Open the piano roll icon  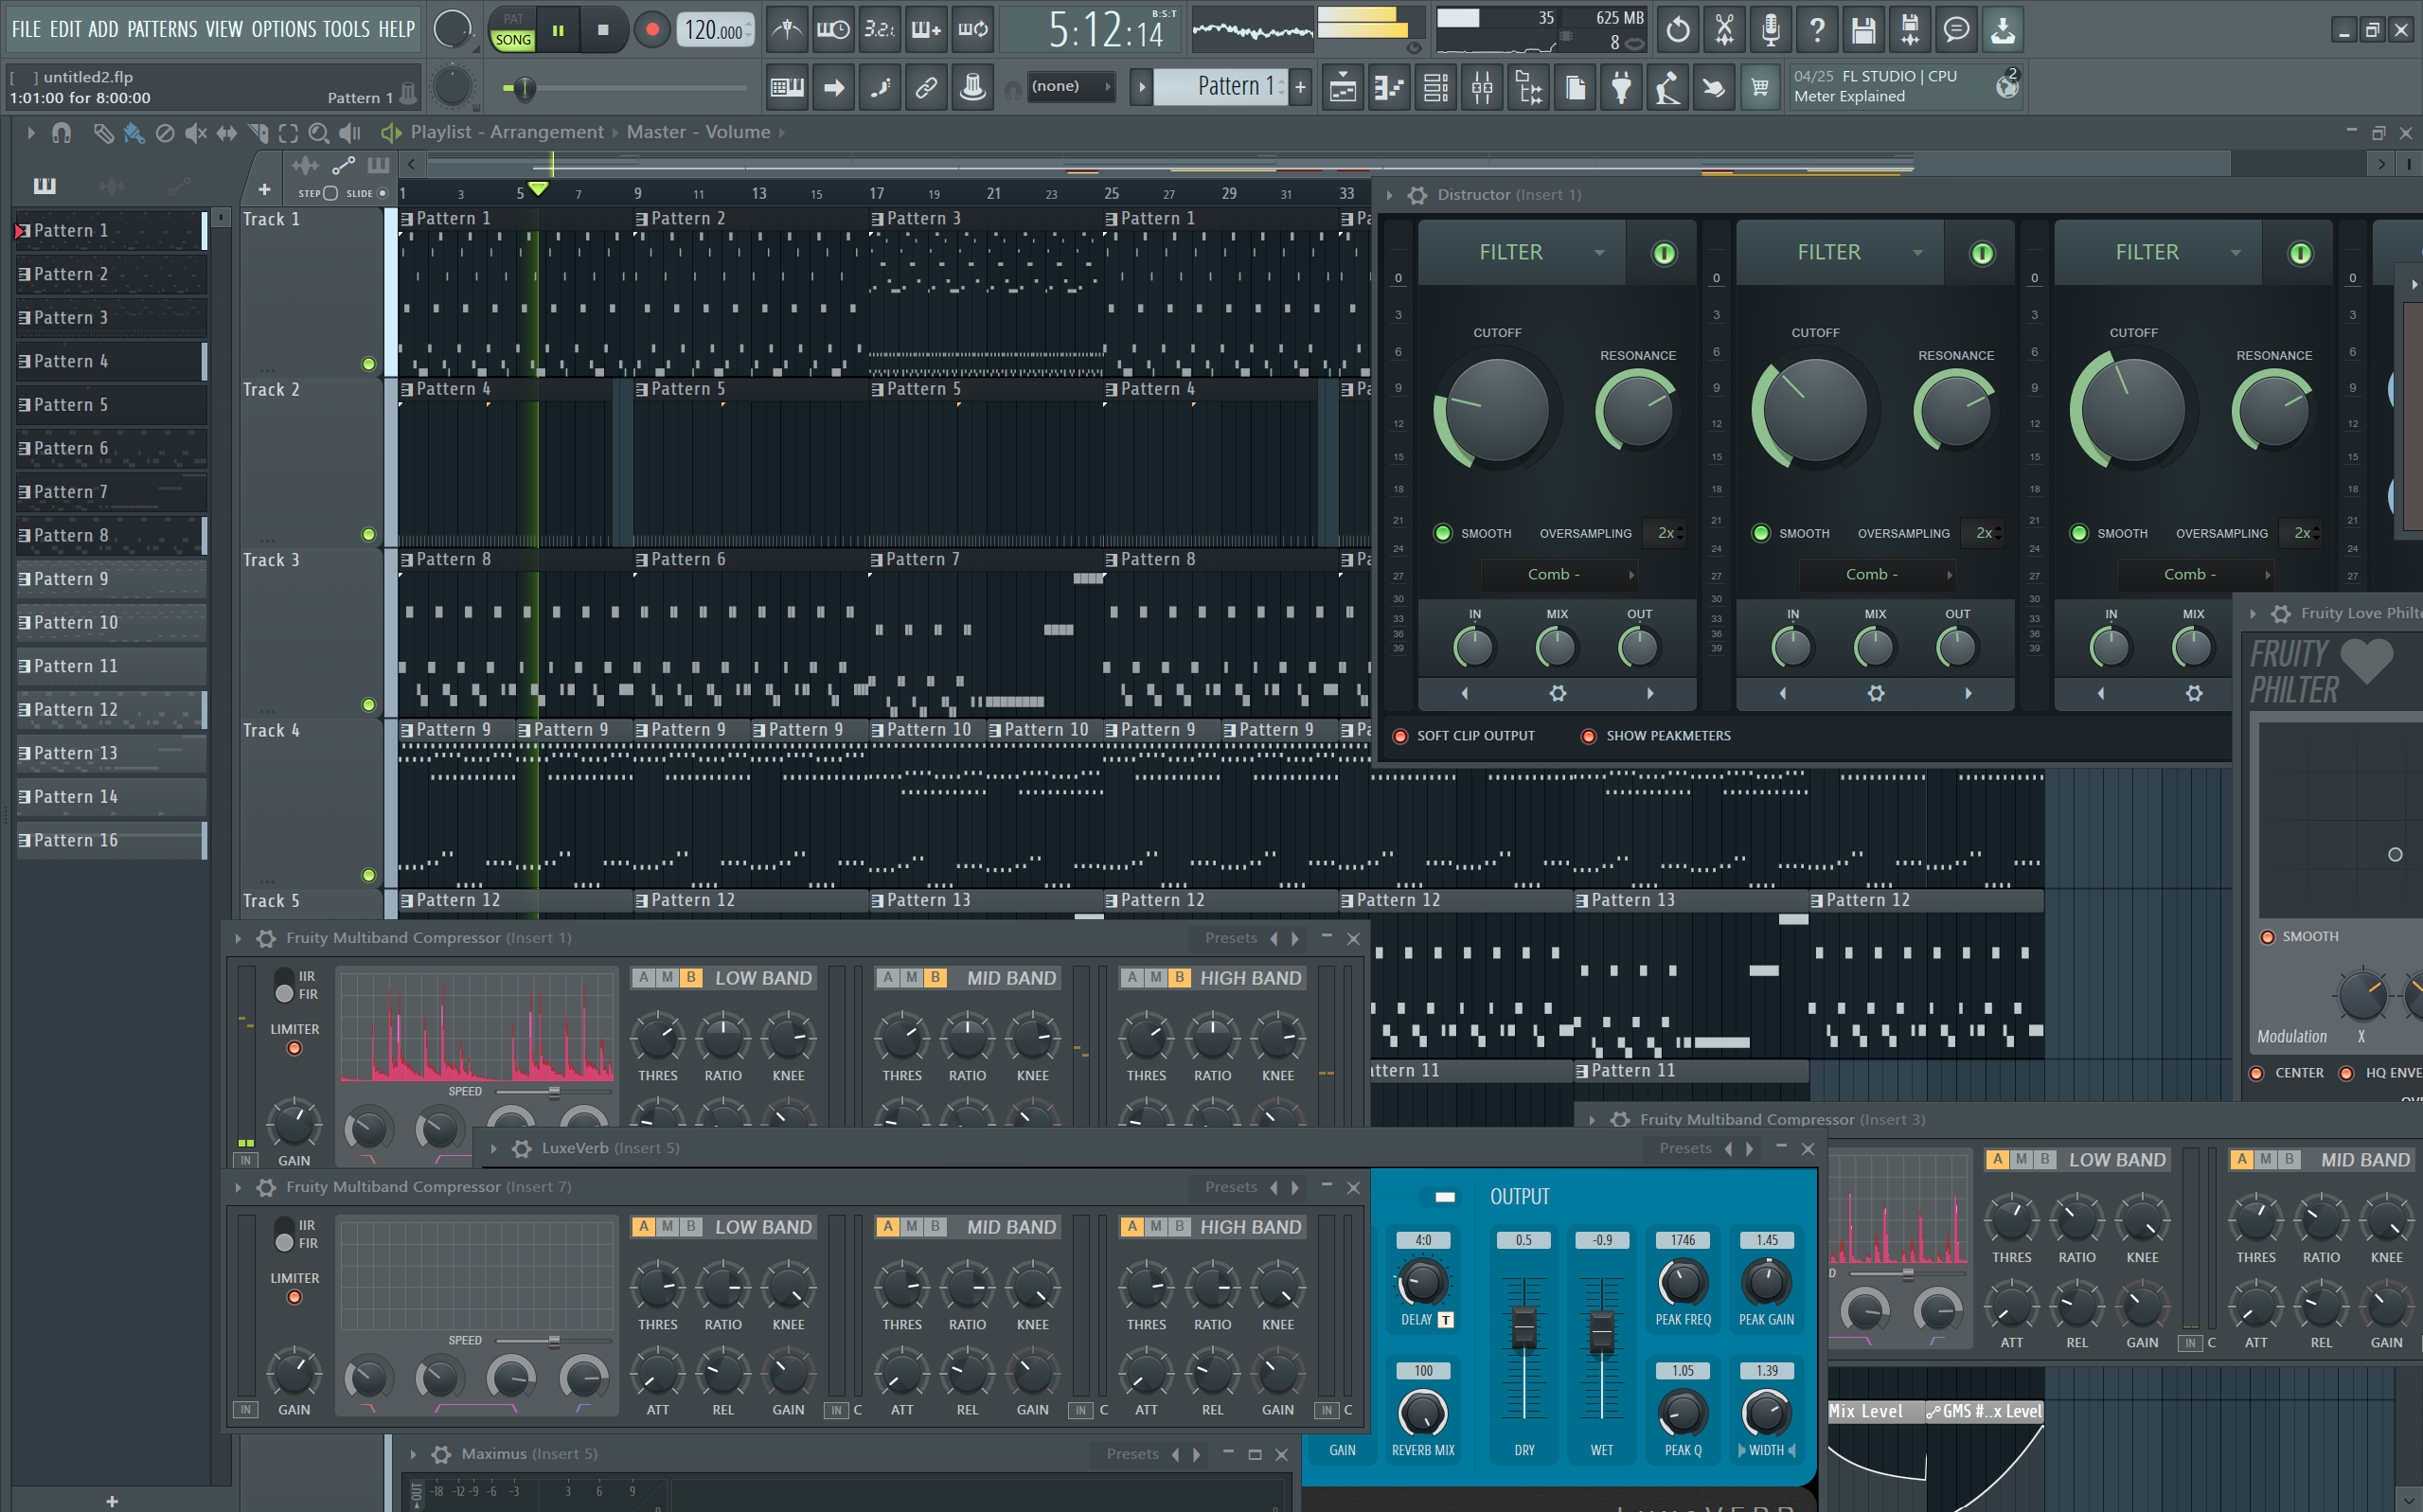[x=1389, y=88]
